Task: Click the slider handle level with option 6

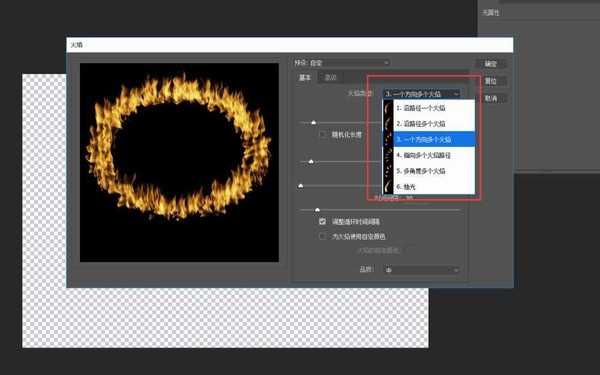Action: (x=301, y=186)
